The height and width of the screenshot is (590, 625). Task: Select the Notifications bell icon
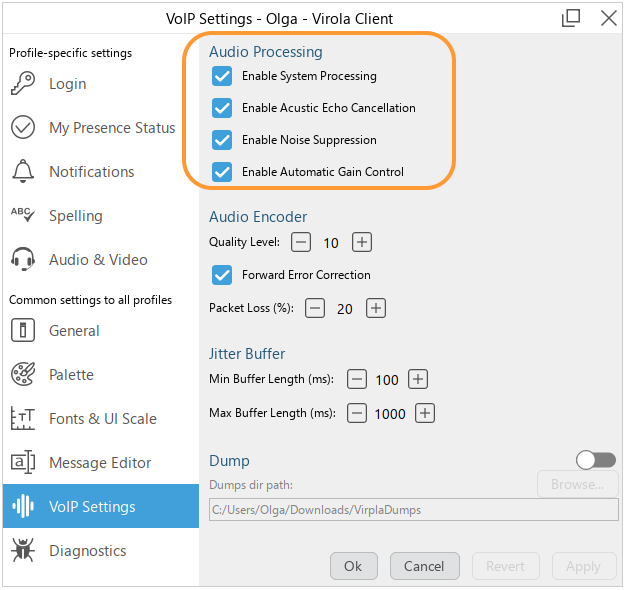tap(23, 172)
